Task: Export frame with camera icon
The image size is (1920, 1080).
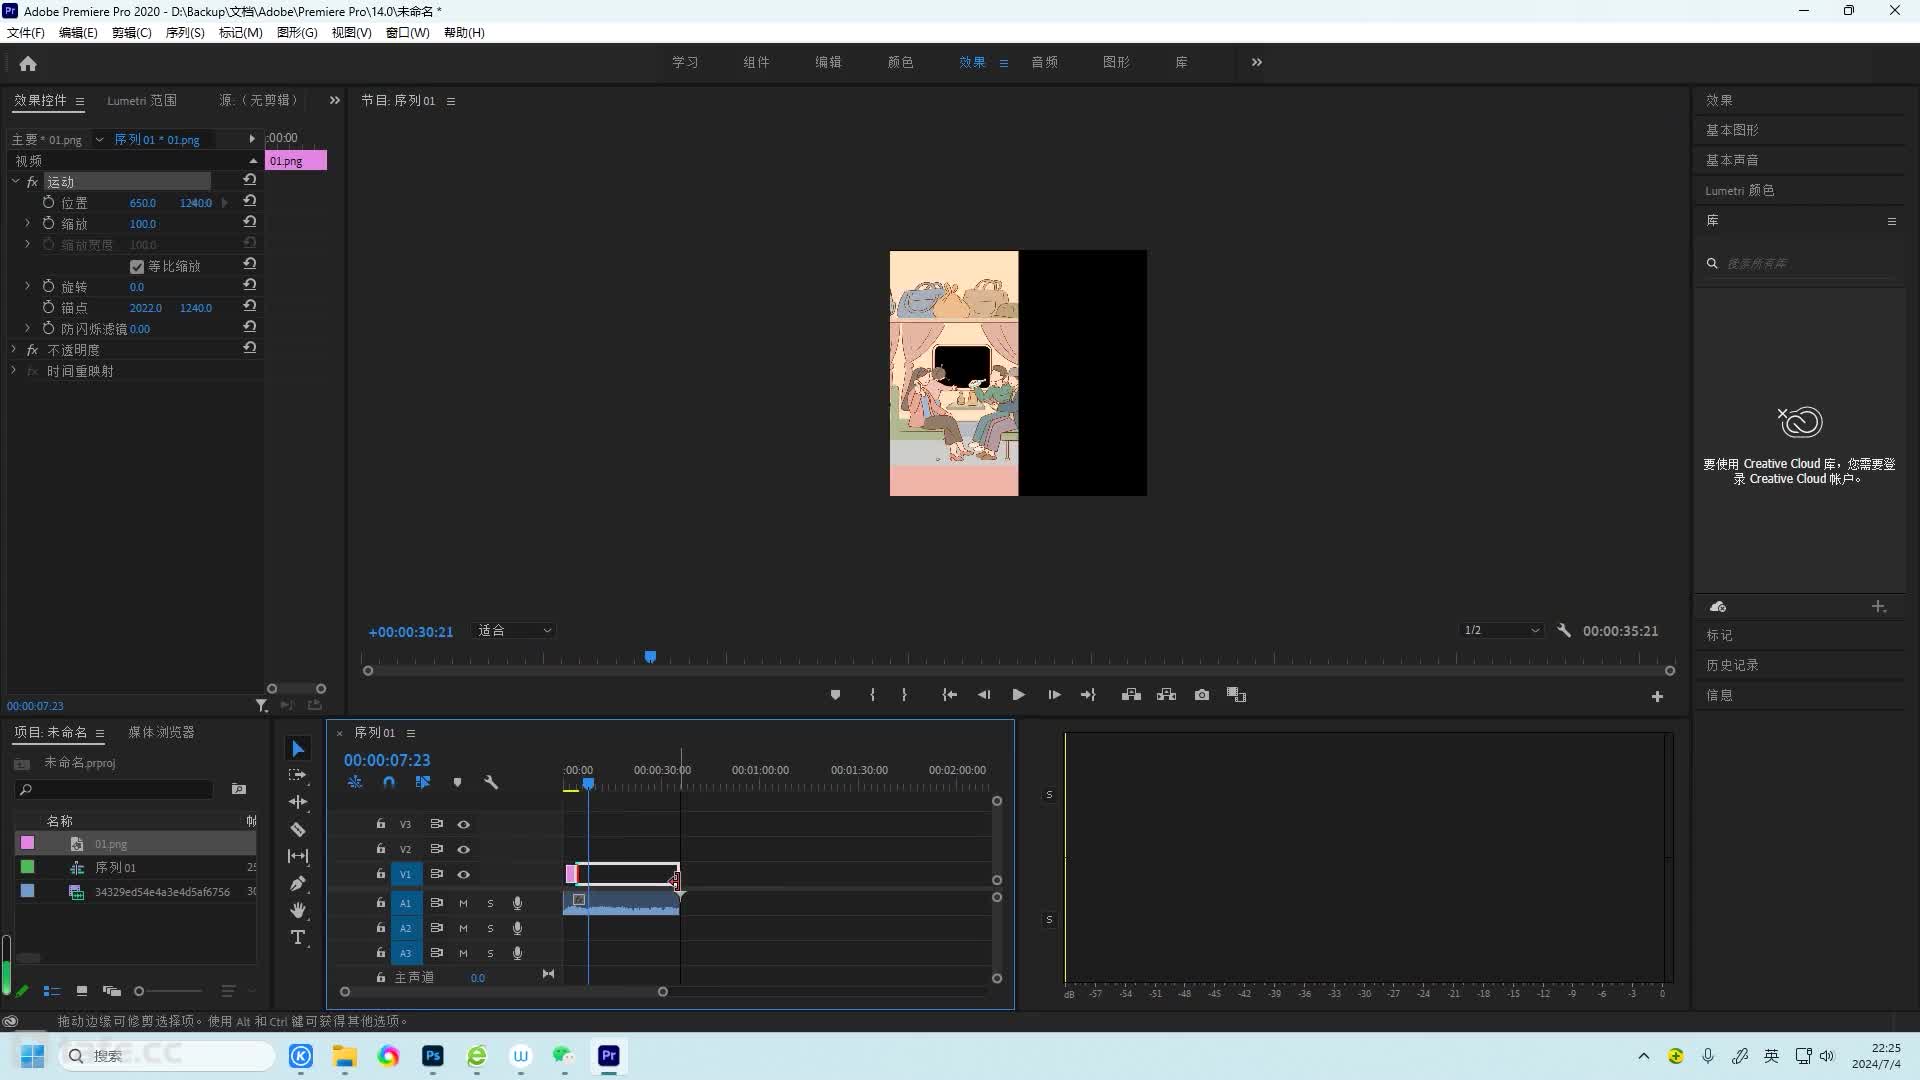Action: pyautogui.click(x=1202, y=695)
